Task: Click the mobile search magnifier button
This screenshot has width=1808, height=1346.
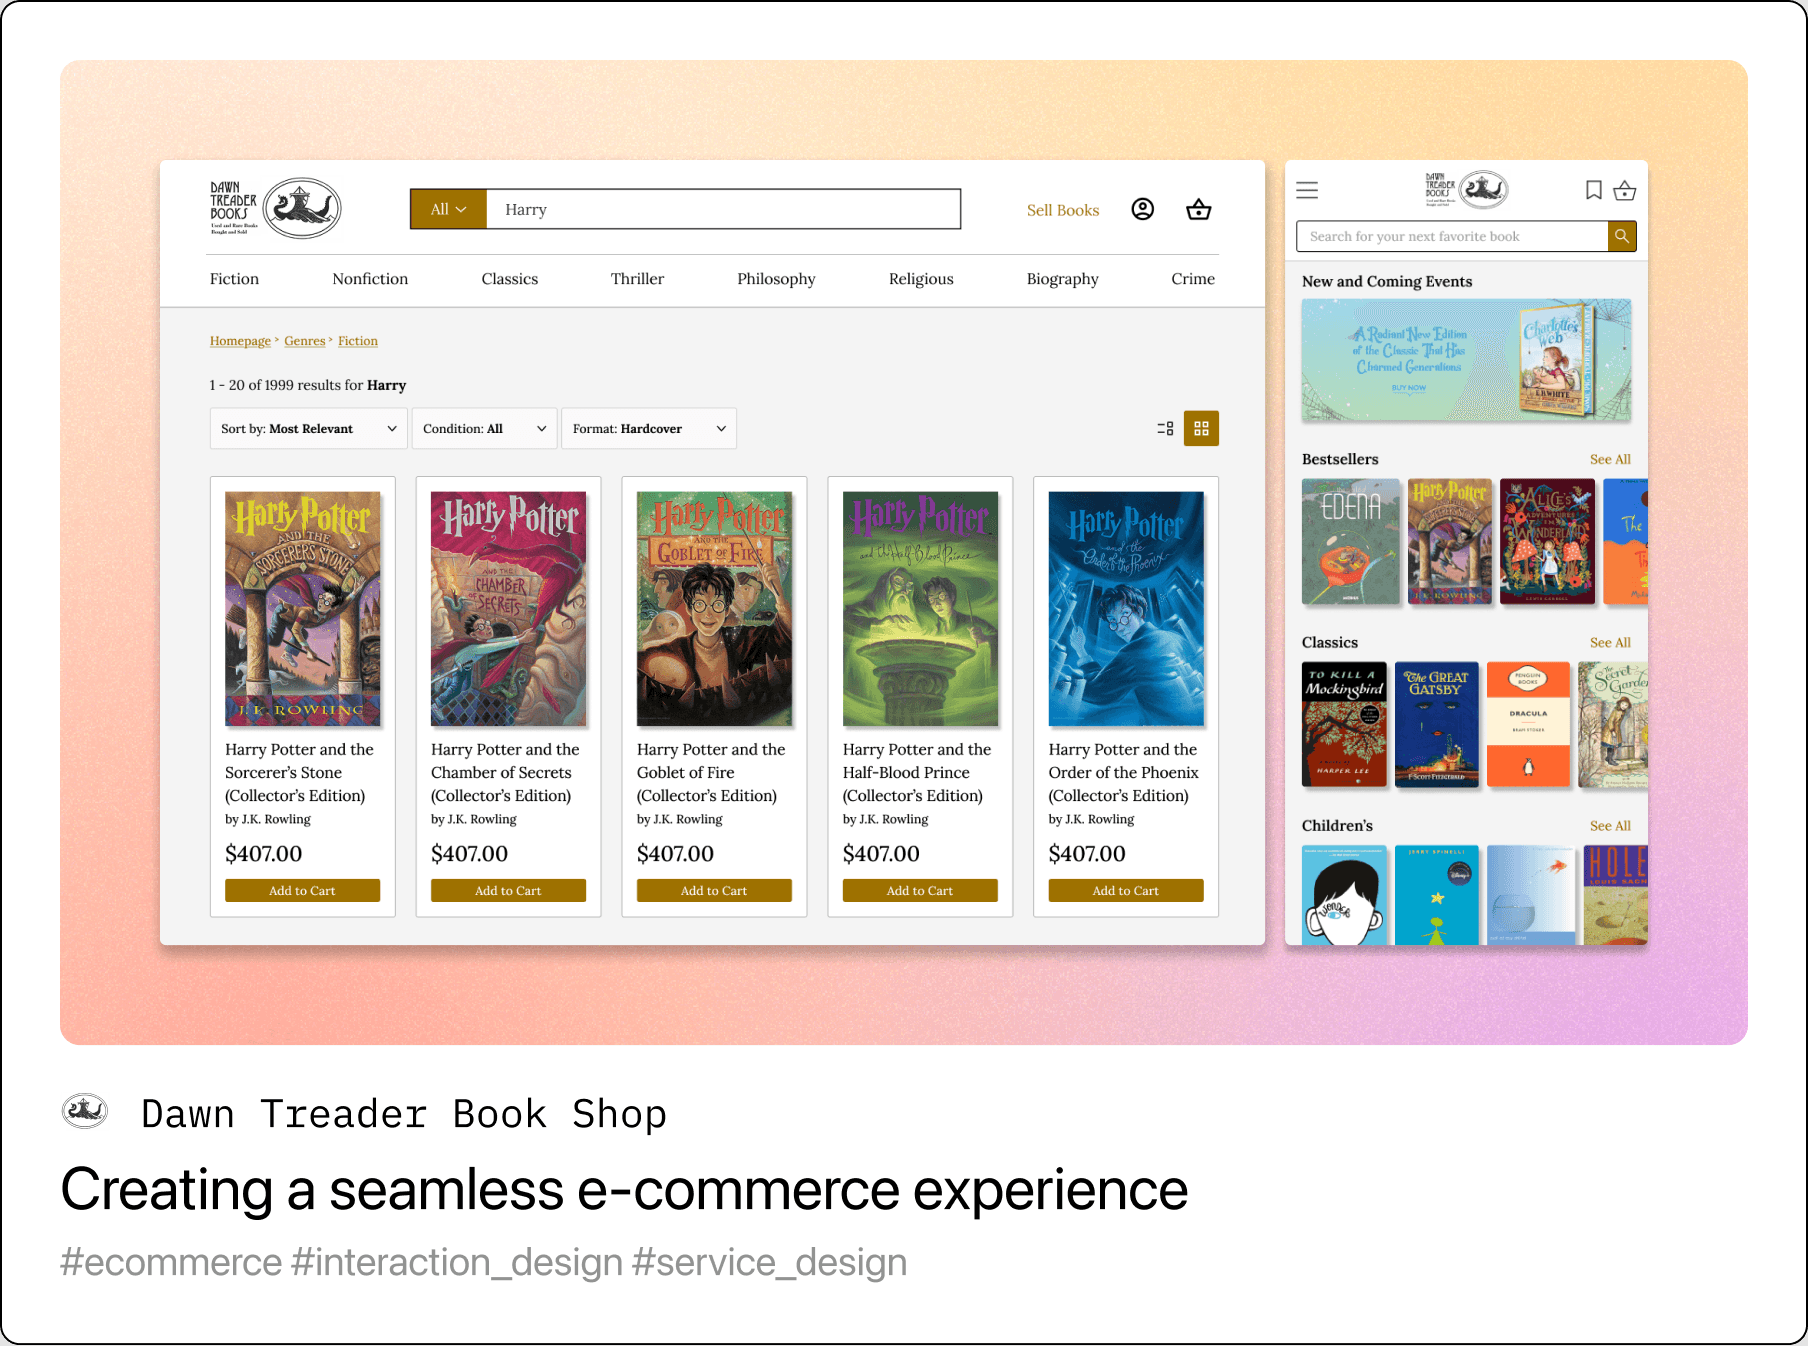Action: coord(1622,236)
